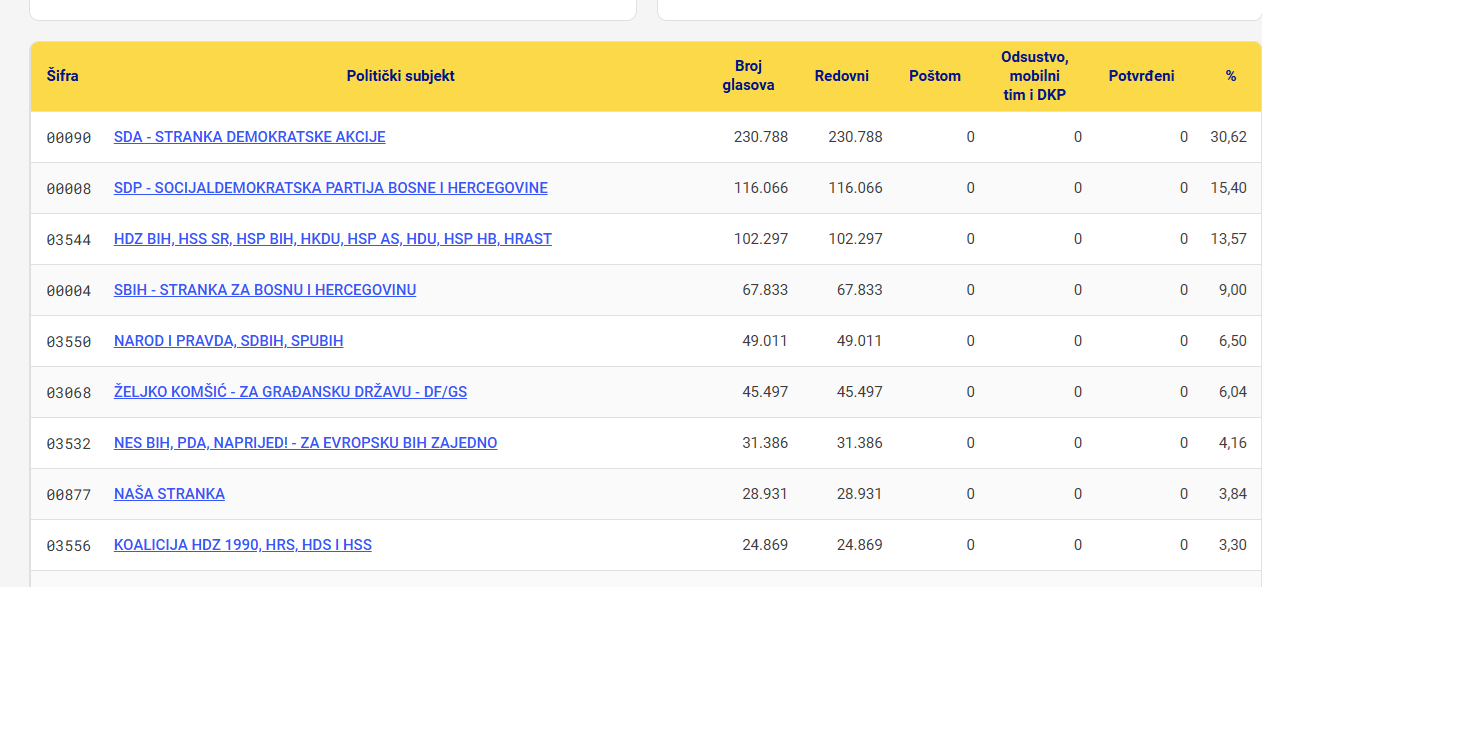Click the Šifra column header
This screenshot has height=749, width=1462.
point(62,76)
